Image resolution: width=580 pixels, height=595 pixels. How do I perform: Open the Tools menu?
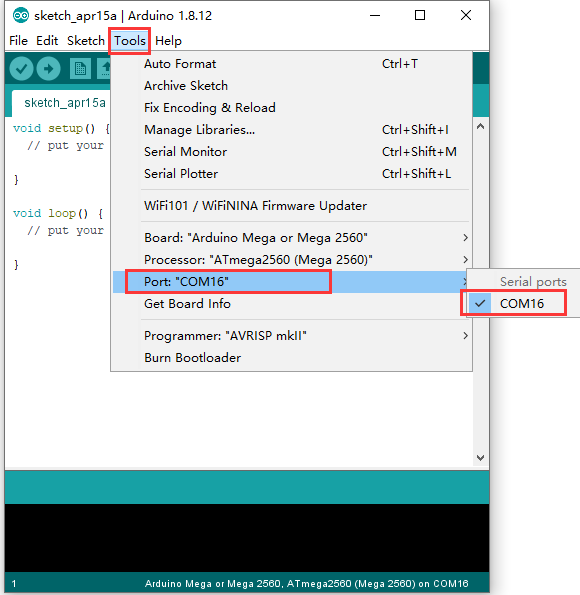(130, 41)
